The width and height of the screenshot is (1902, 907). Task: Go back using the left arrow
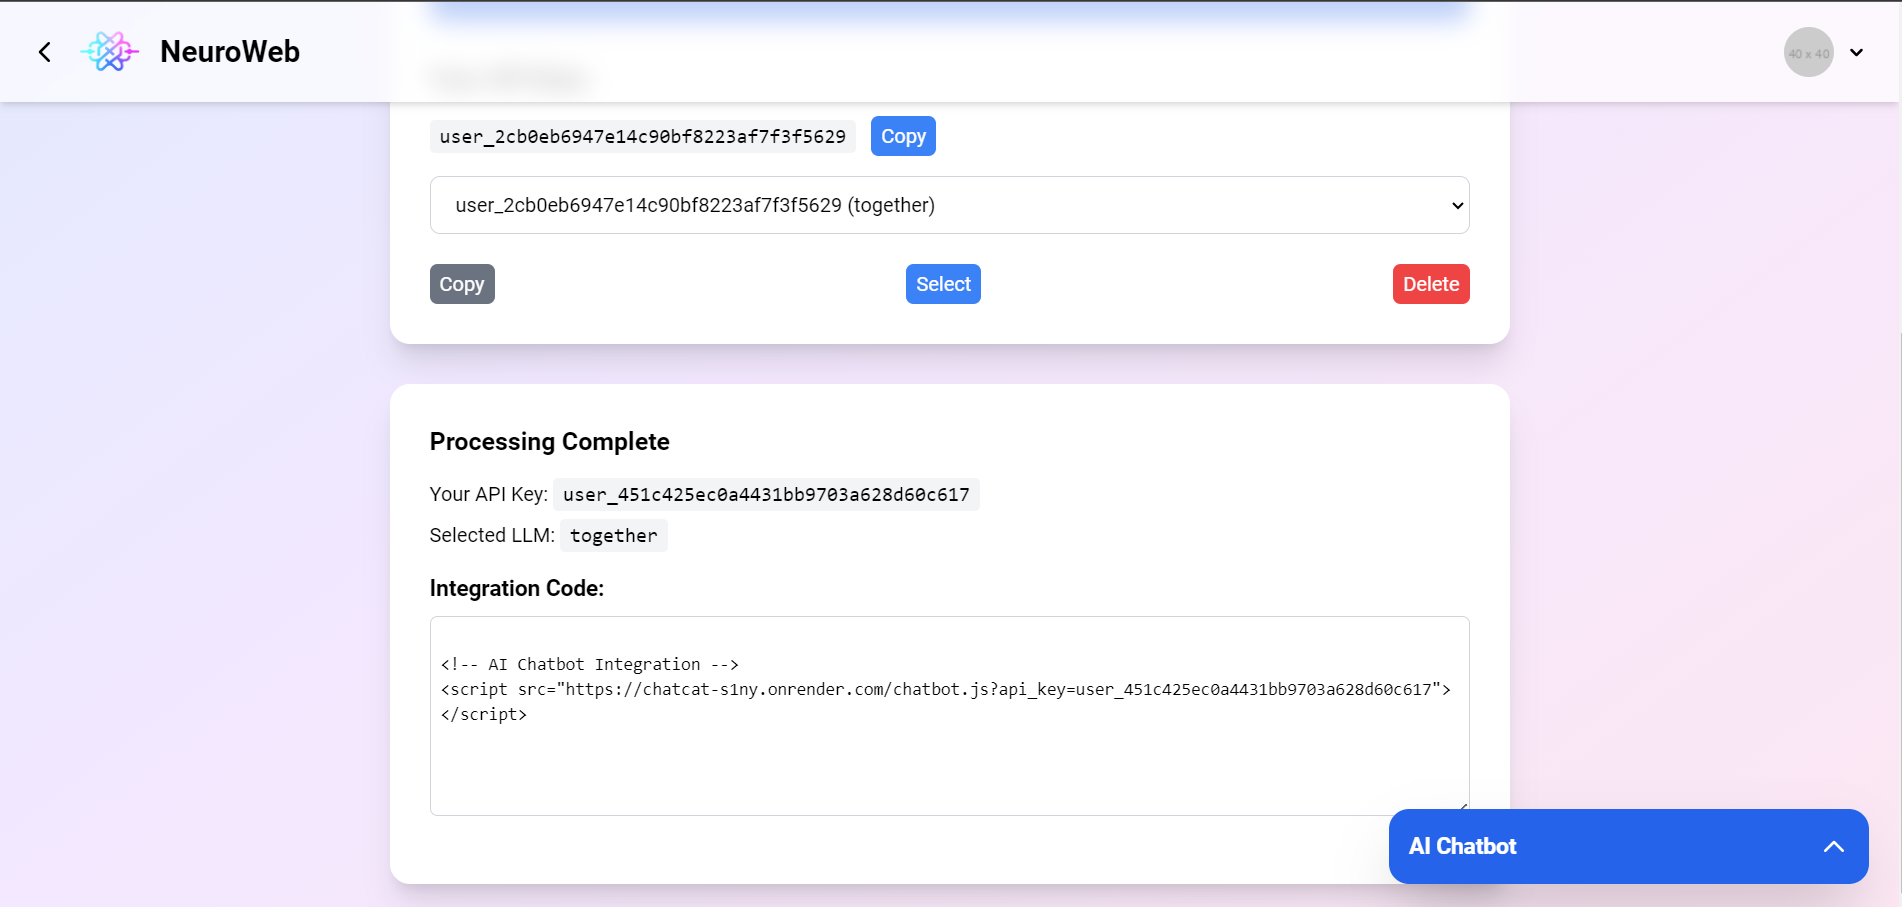pyautogui.click(x=45, y=52)
